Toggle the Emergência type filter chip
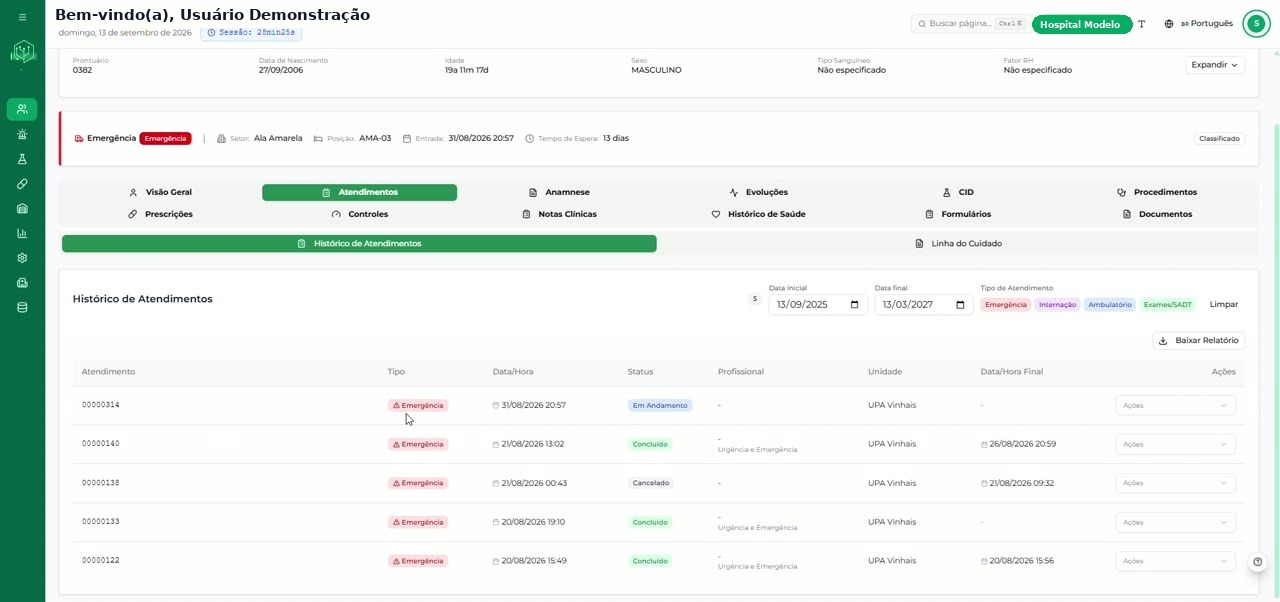Image resolution: width=1280 pixels, height=602 pixels. 1006,305
